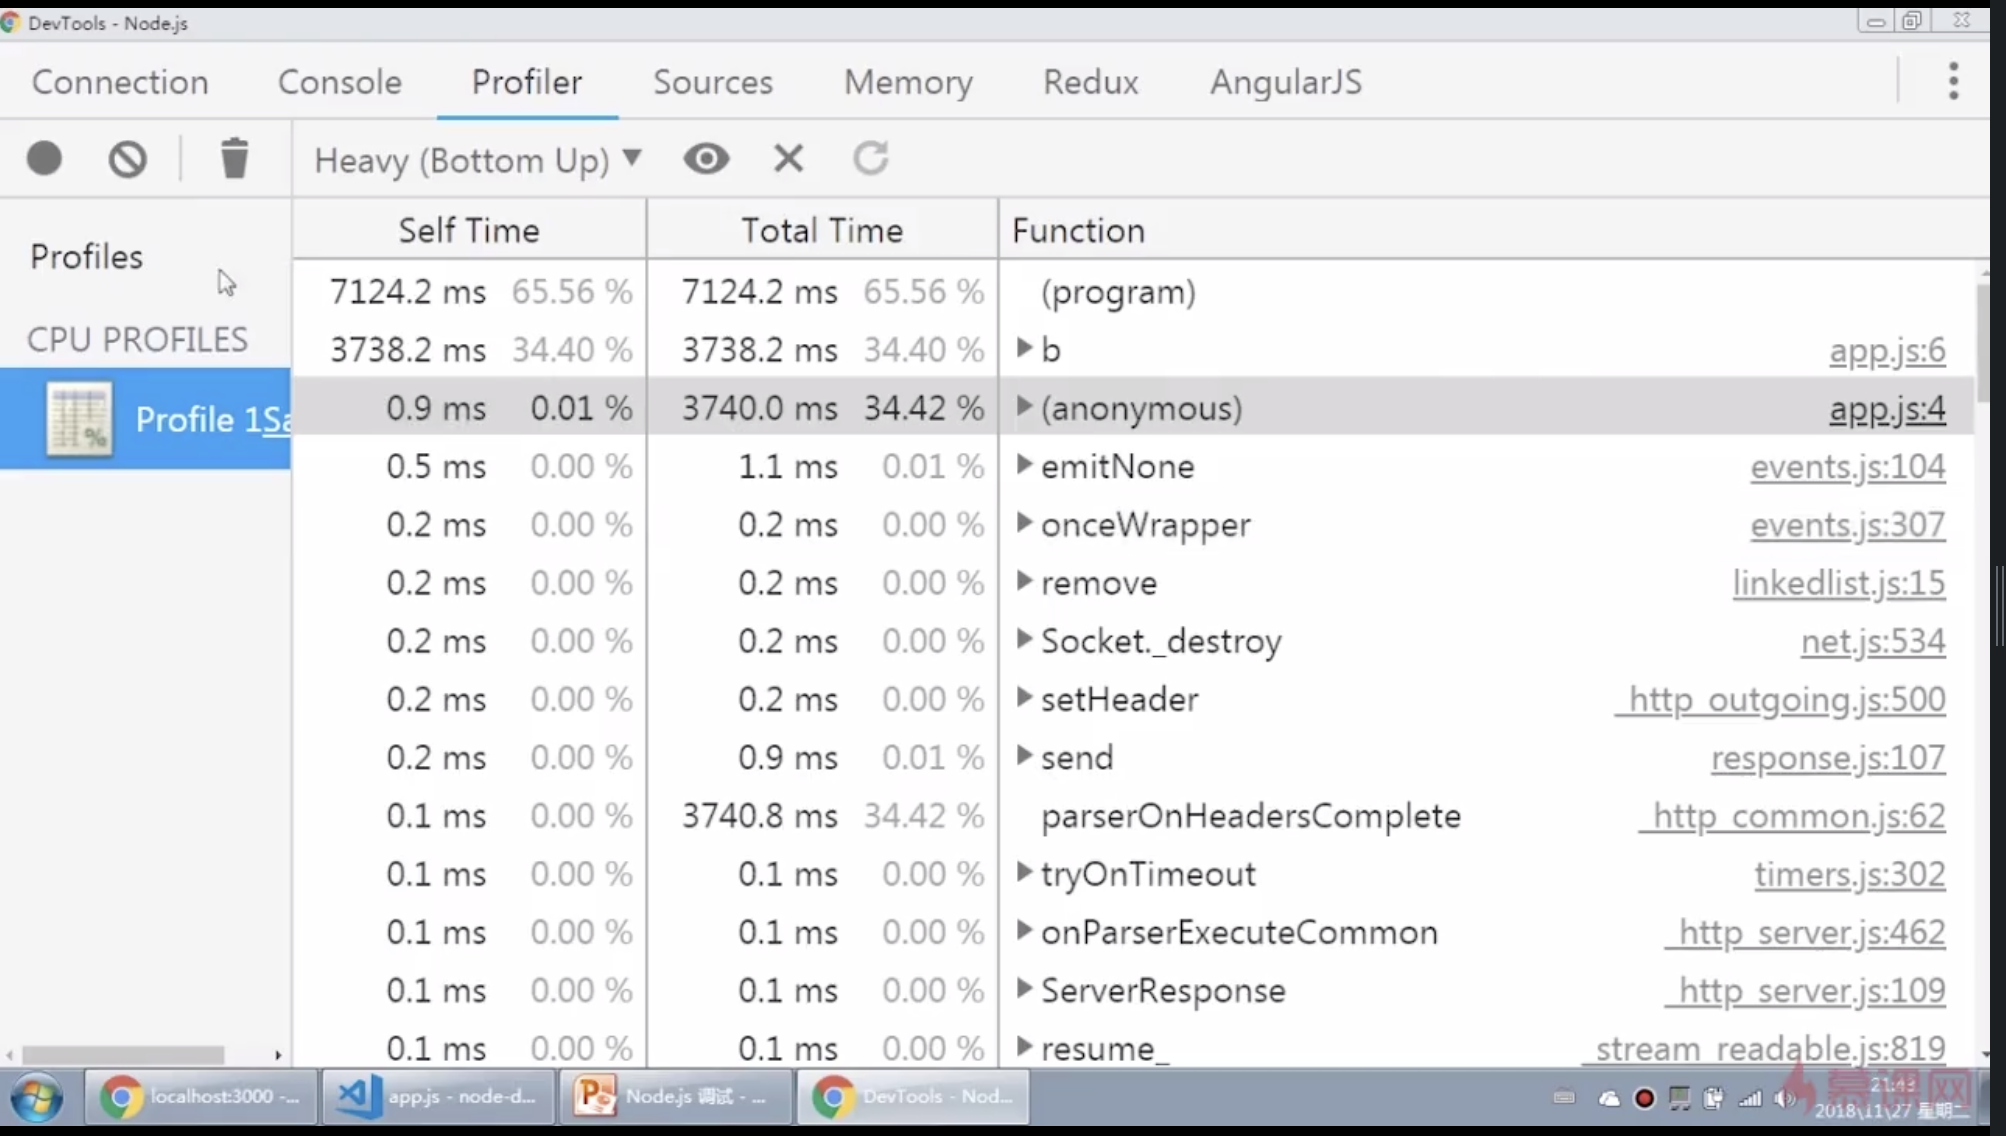The height and width of the screenshot is (1136, 2006).
Task: Sort by the Self Time column header
Action: (x=468, y=230)
